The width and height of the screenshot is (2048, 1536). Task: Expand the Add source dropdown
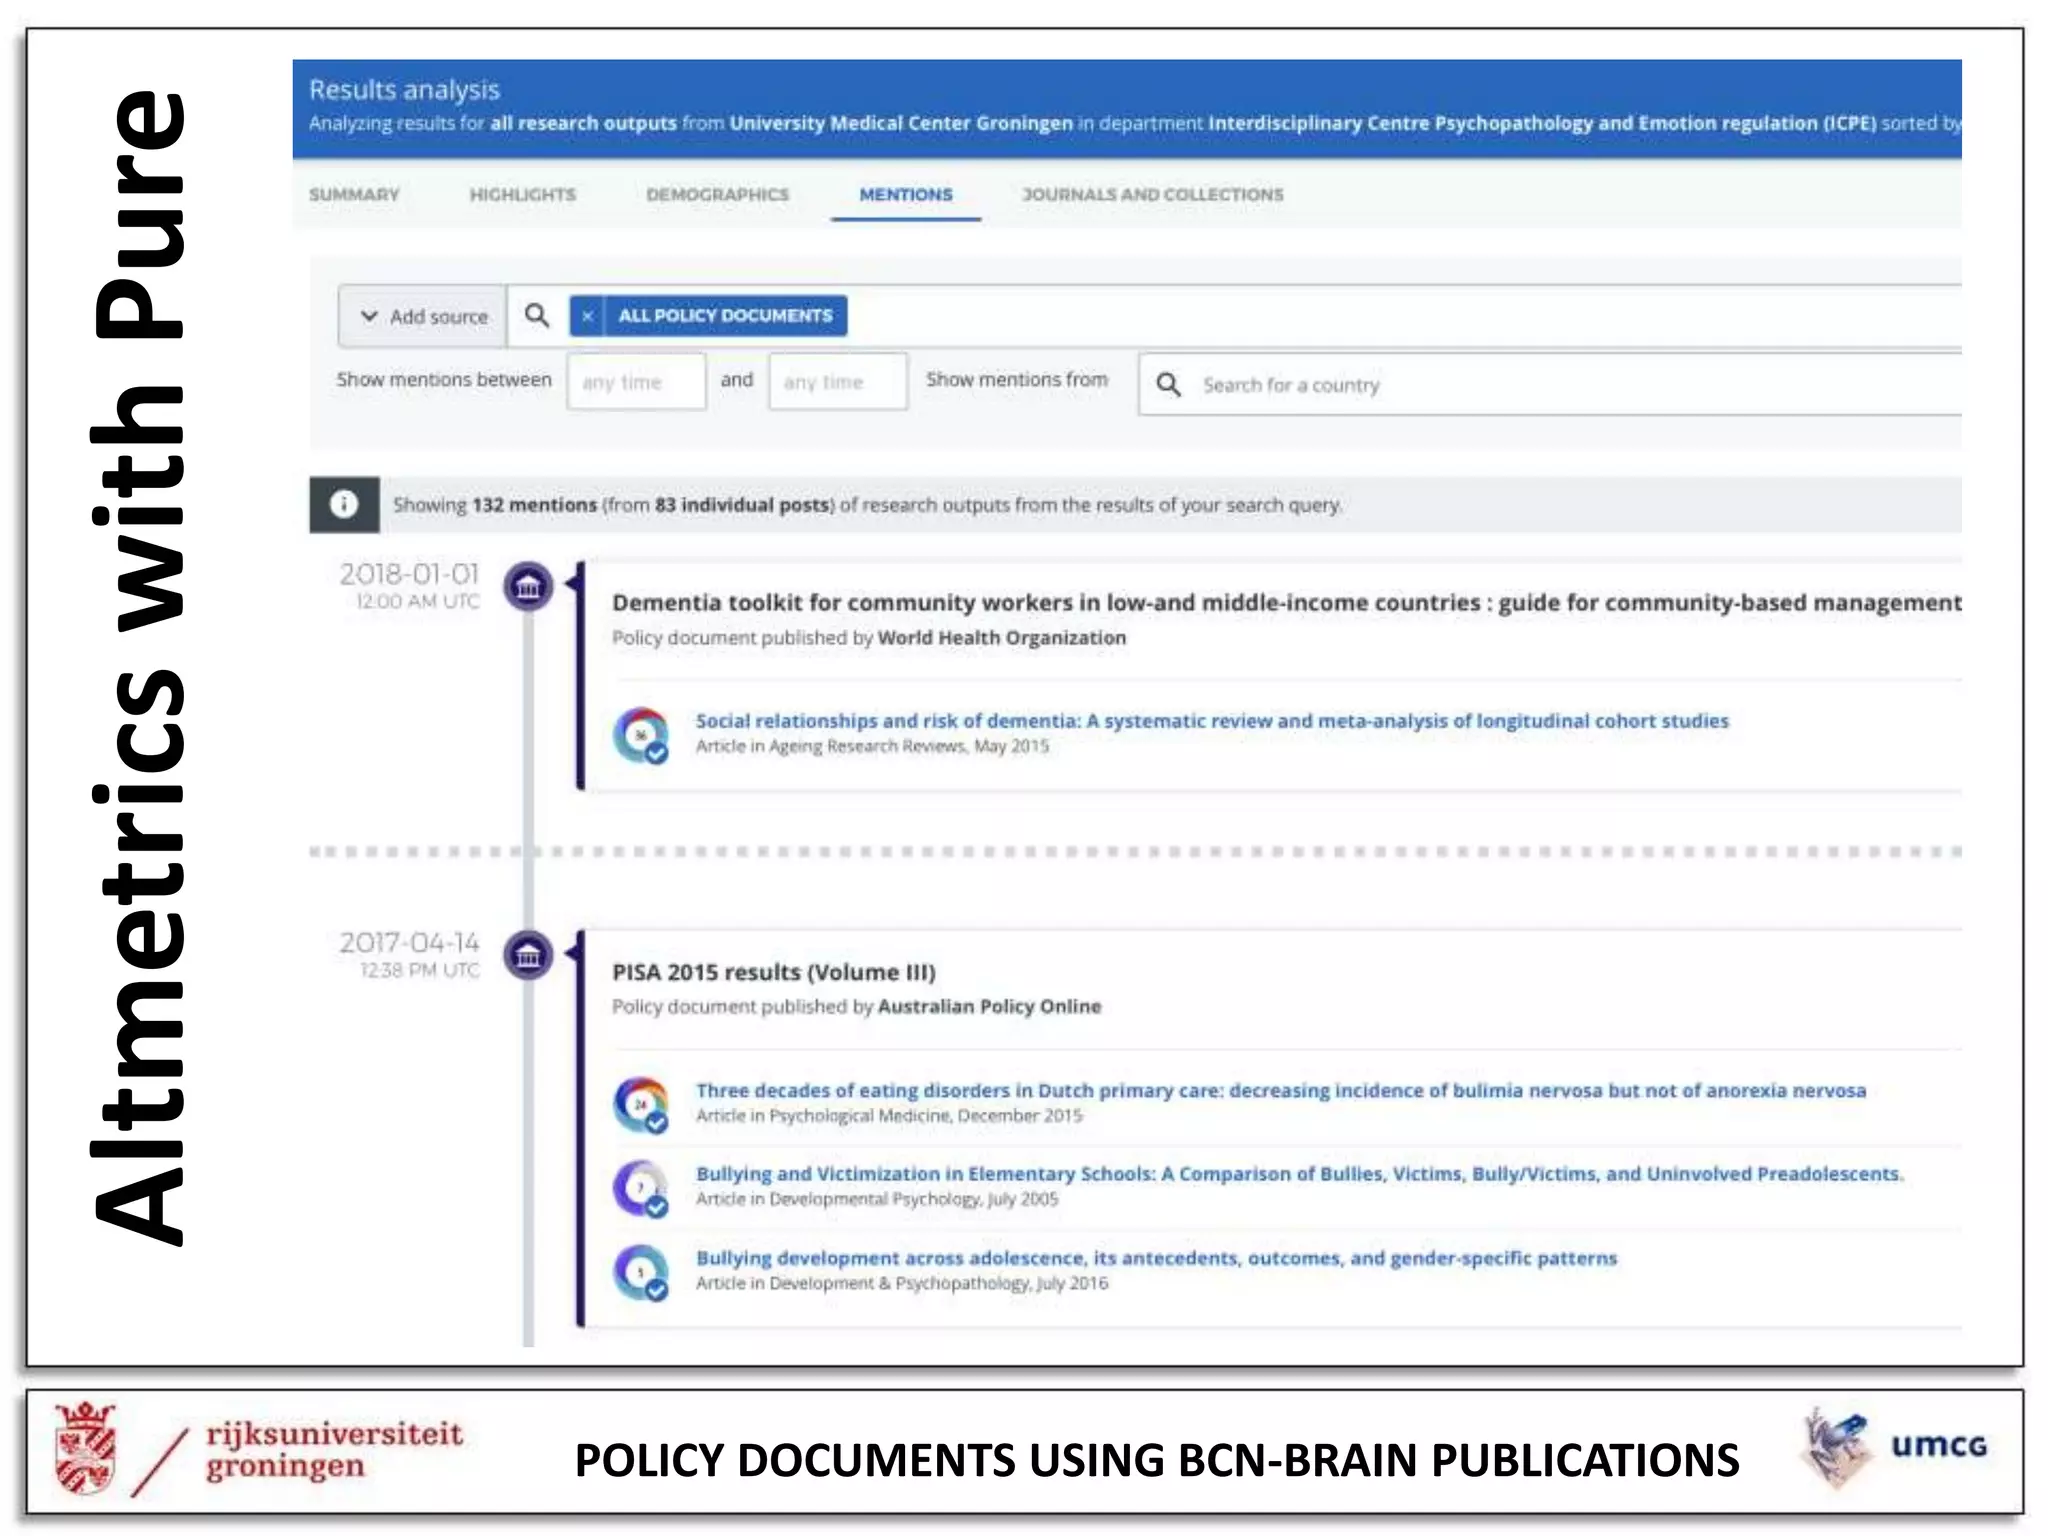click(x=422, y=316)
